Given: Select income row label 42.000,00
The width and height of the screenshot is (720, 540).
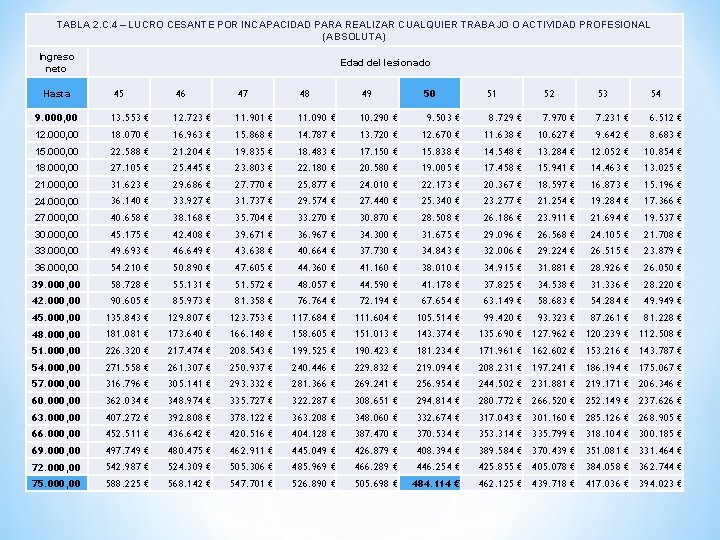Looking at the screenshot, I should [56, 301].
